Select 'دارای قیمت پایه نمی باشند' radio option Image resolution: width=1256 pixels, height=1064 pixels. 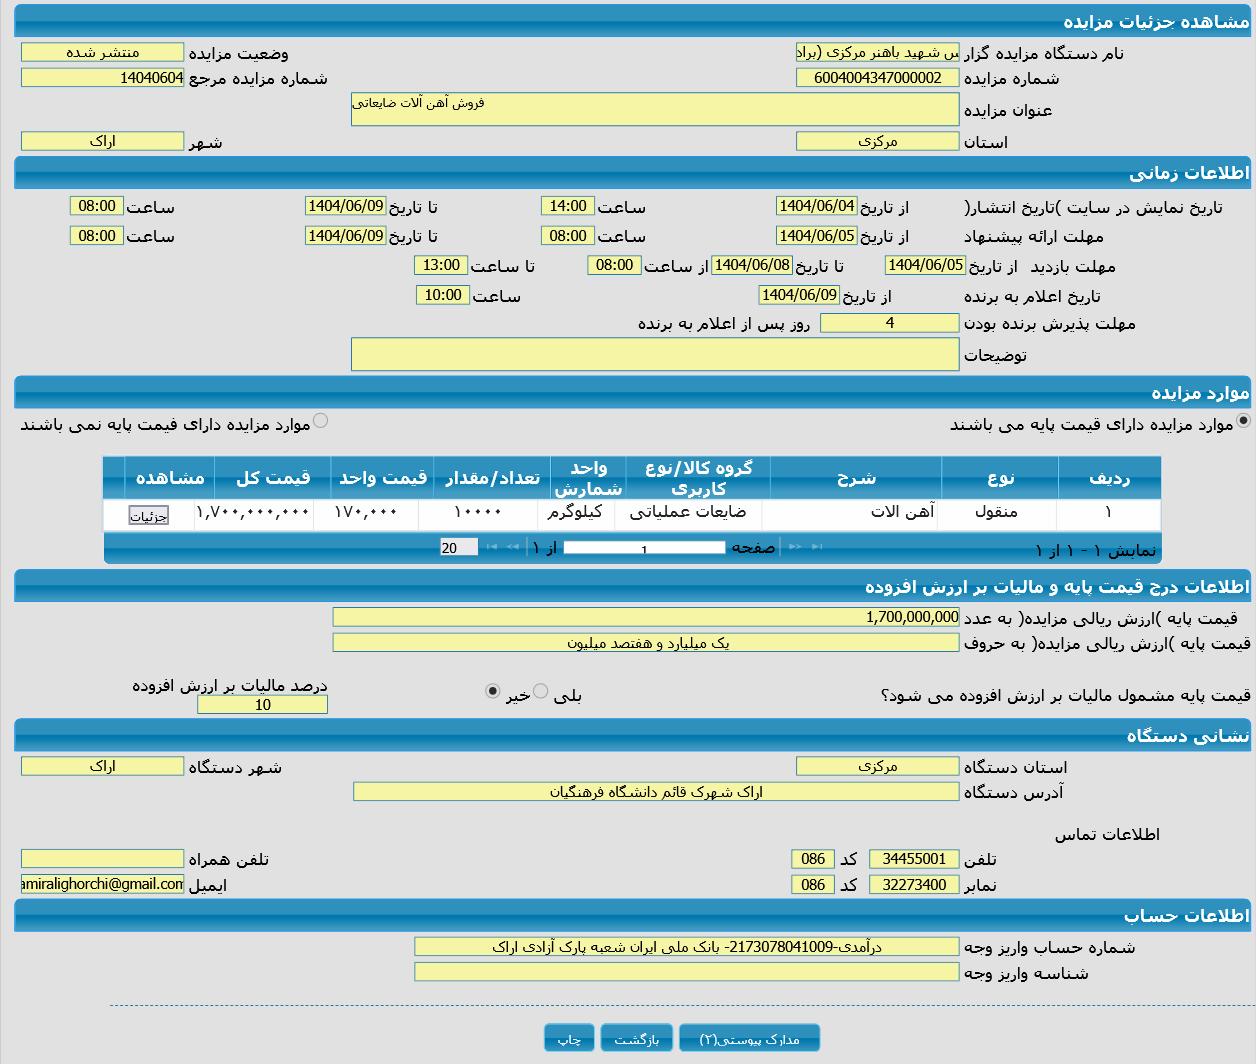pos(320,421)
